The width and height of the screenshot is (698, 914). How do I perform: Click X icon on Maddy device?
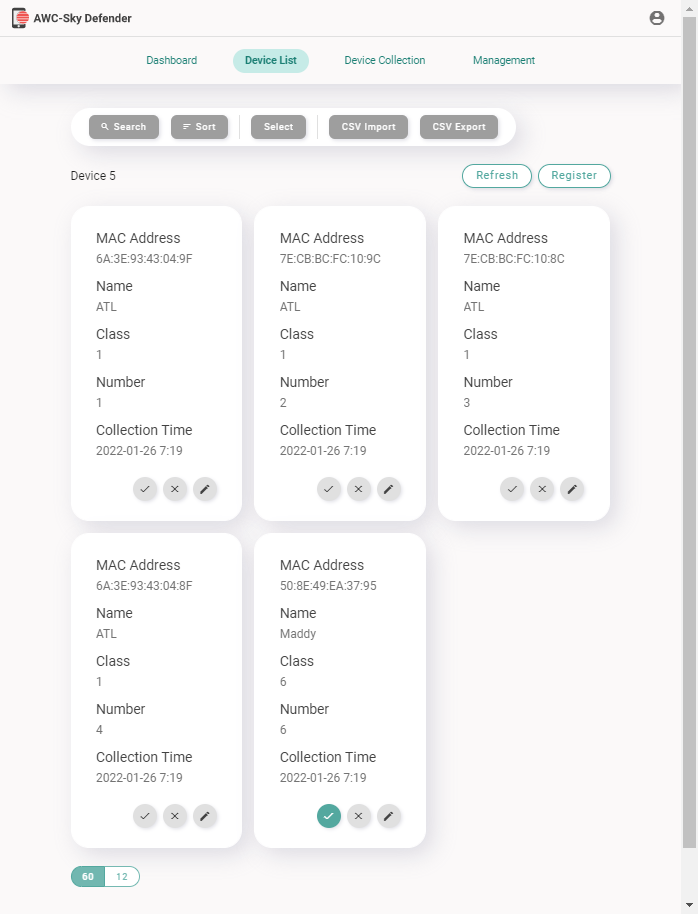[x=358, y=816]
